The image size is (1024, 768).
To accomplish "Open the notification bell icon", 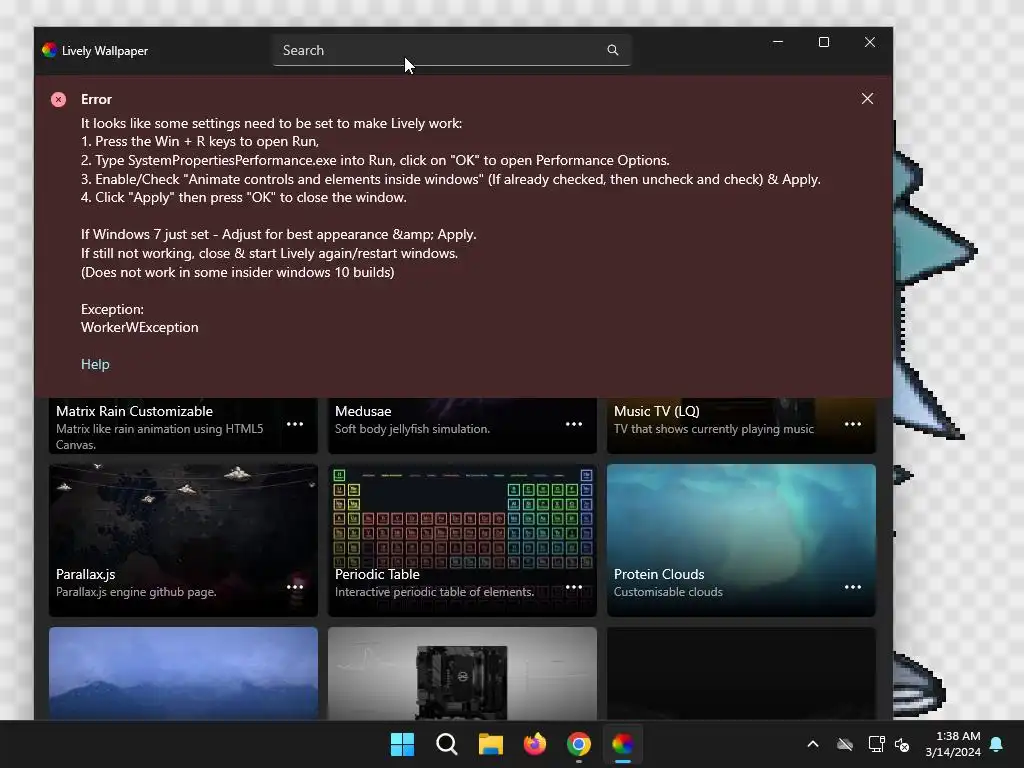I will coord(997,744).
